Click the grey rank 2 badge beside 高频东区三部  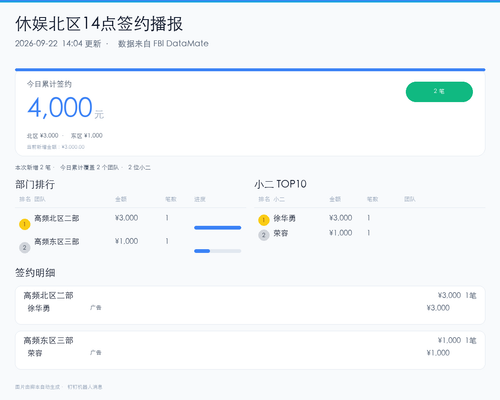(25, 248)
